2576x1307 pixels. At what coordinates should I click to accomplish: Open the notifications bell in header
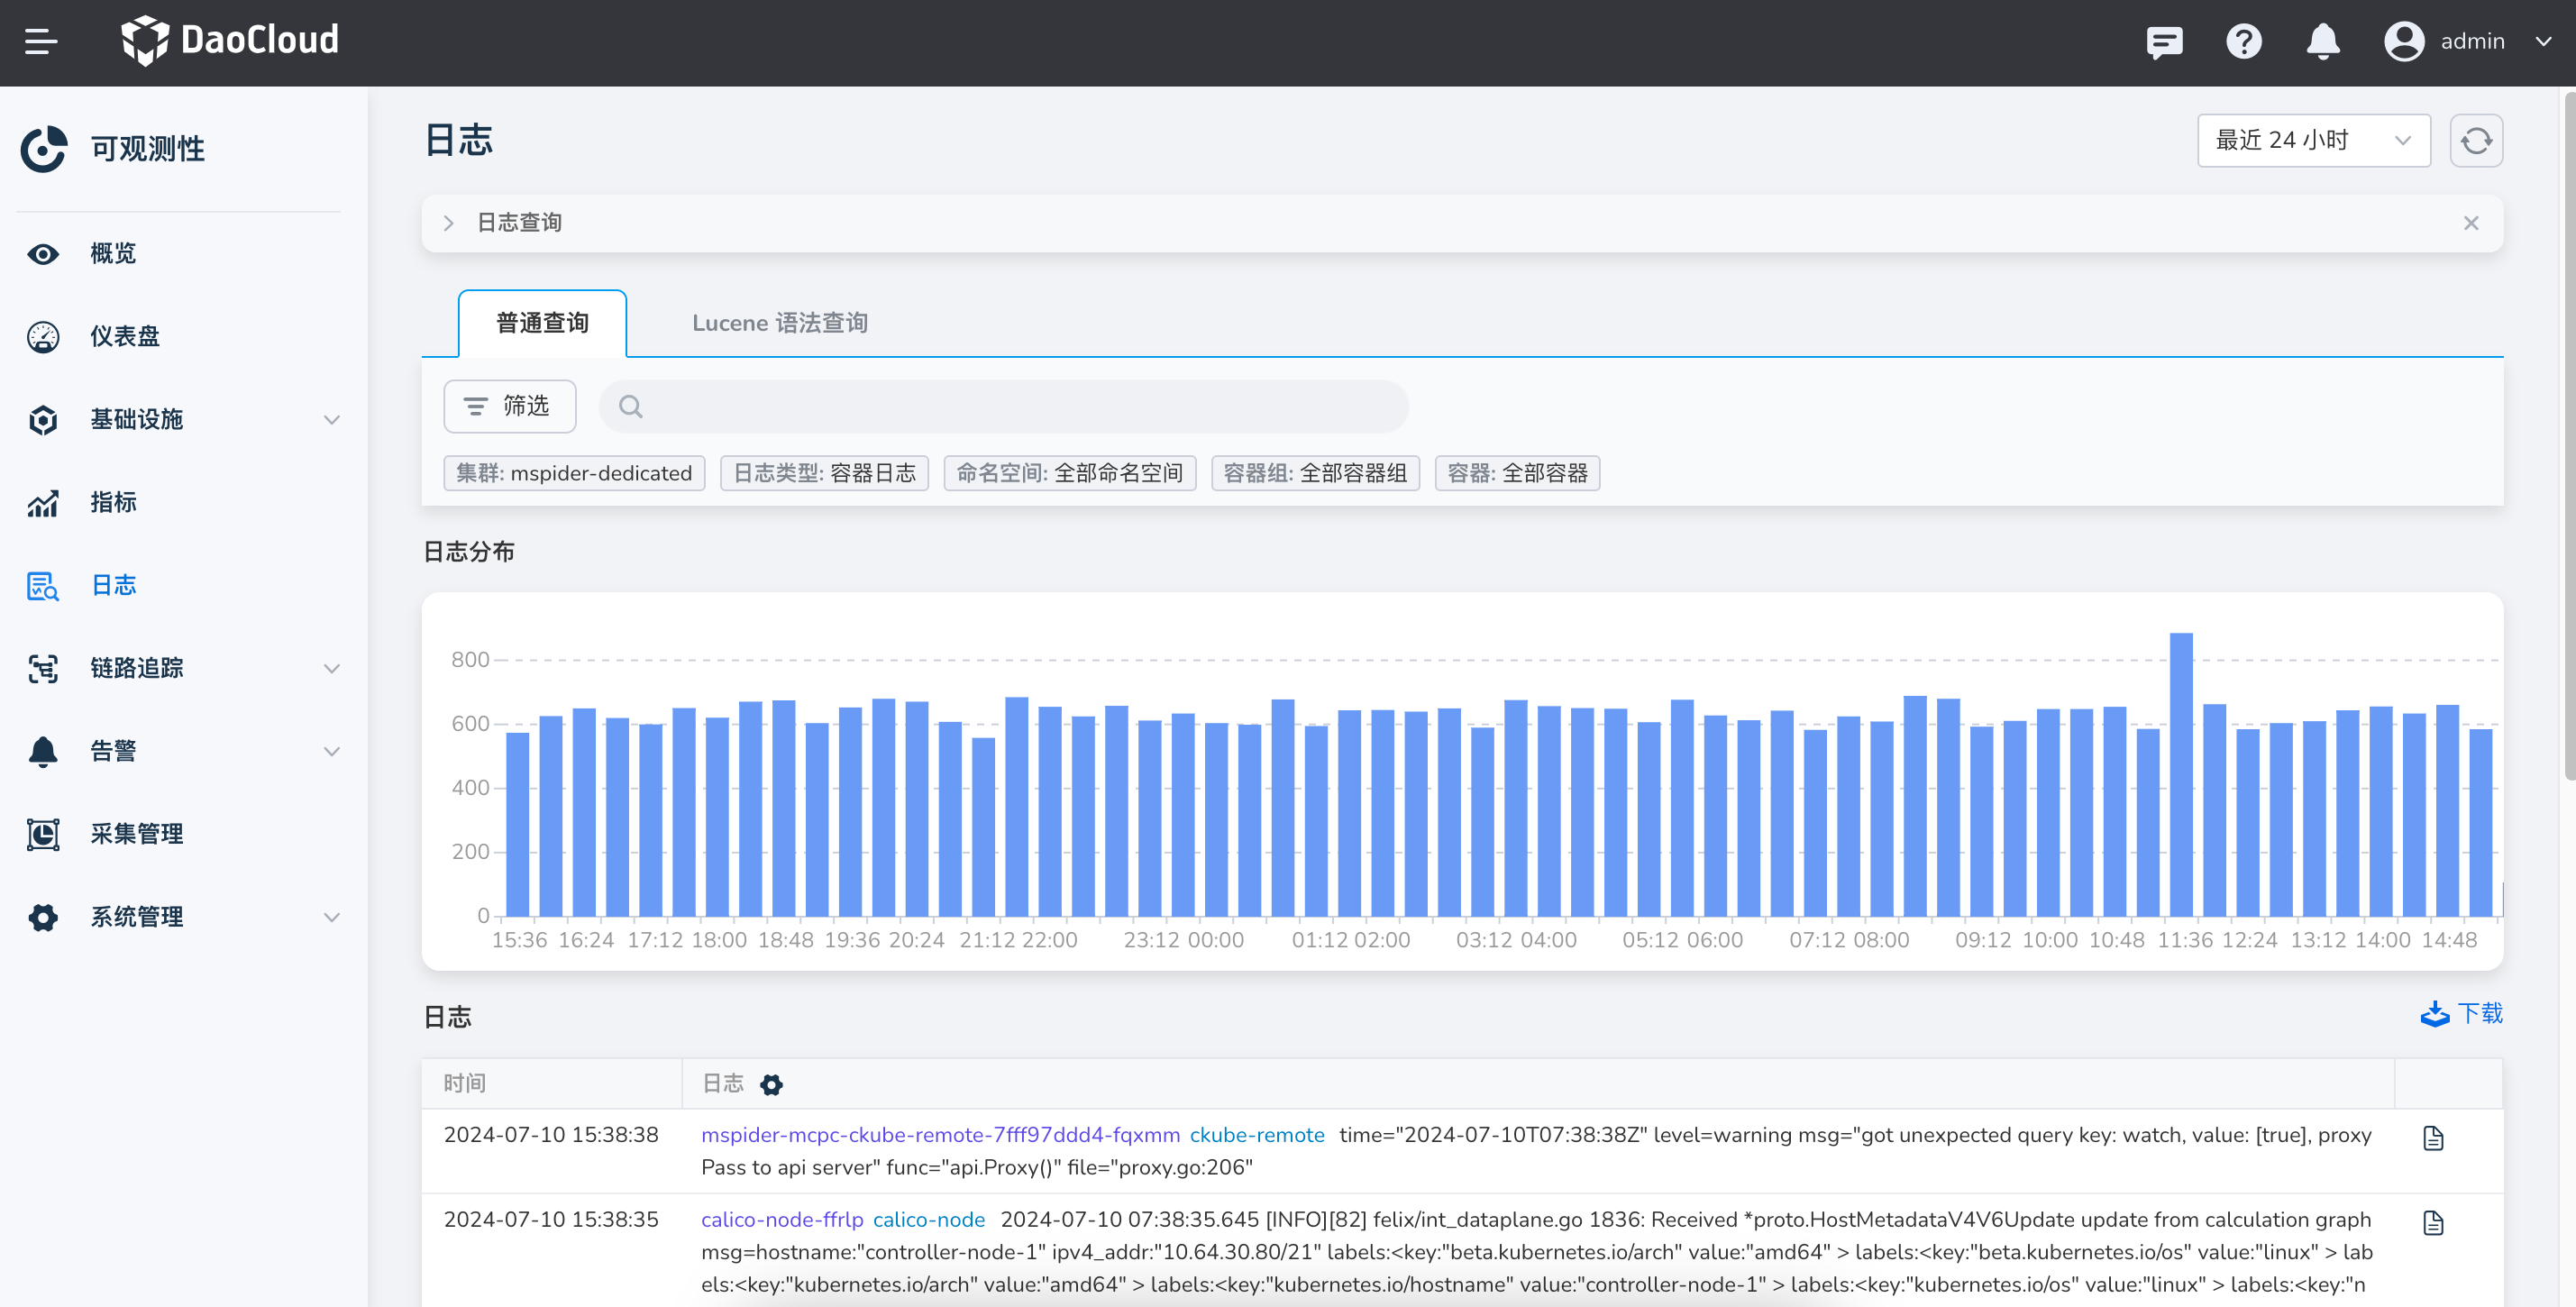click(x=2322, y=41)
